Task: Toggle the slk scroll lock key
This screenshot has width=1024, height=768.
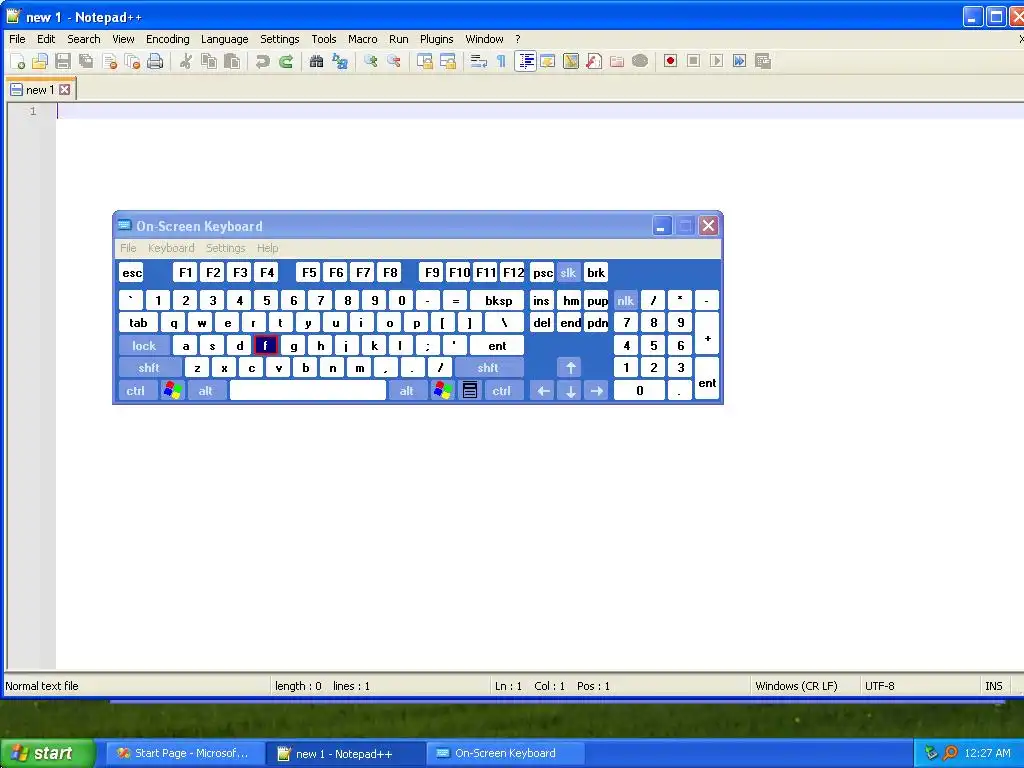Action: (568, 273)
